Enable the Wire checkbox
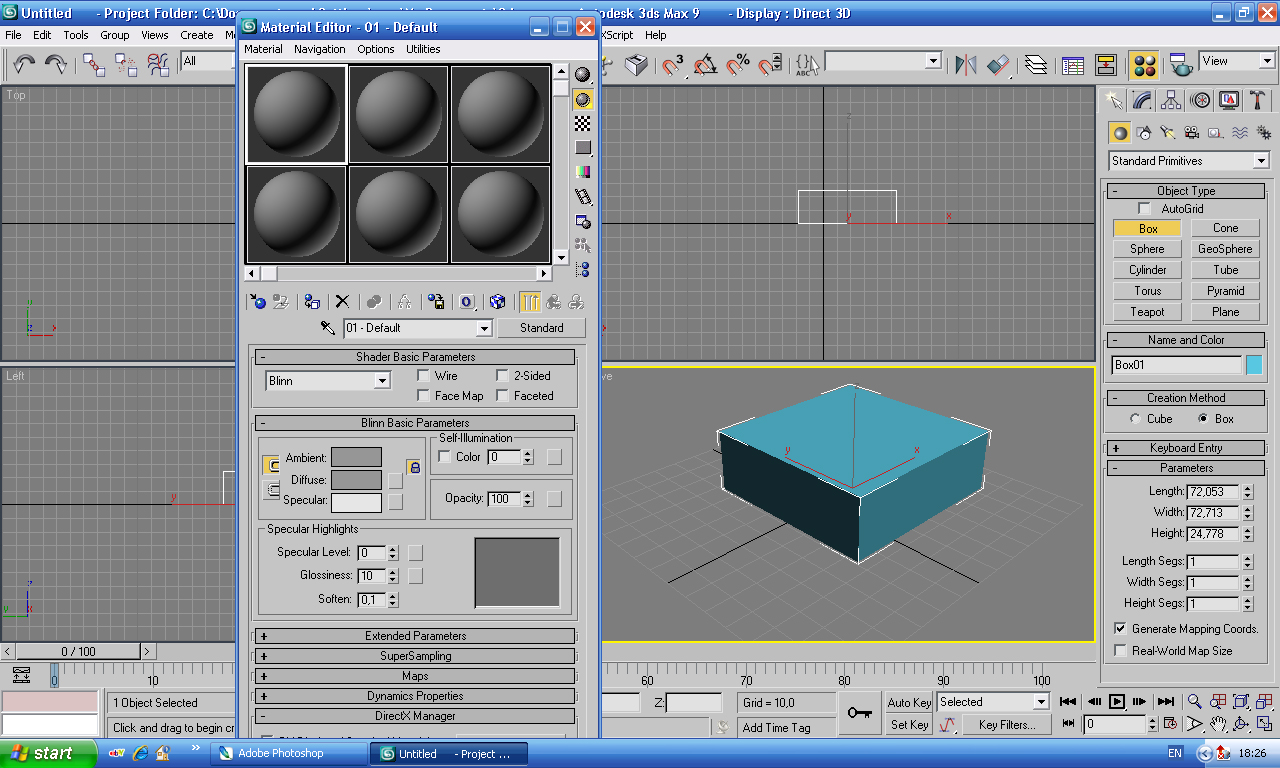The height and width of the screenshot is (768, 1280). [x=424, y=376]
